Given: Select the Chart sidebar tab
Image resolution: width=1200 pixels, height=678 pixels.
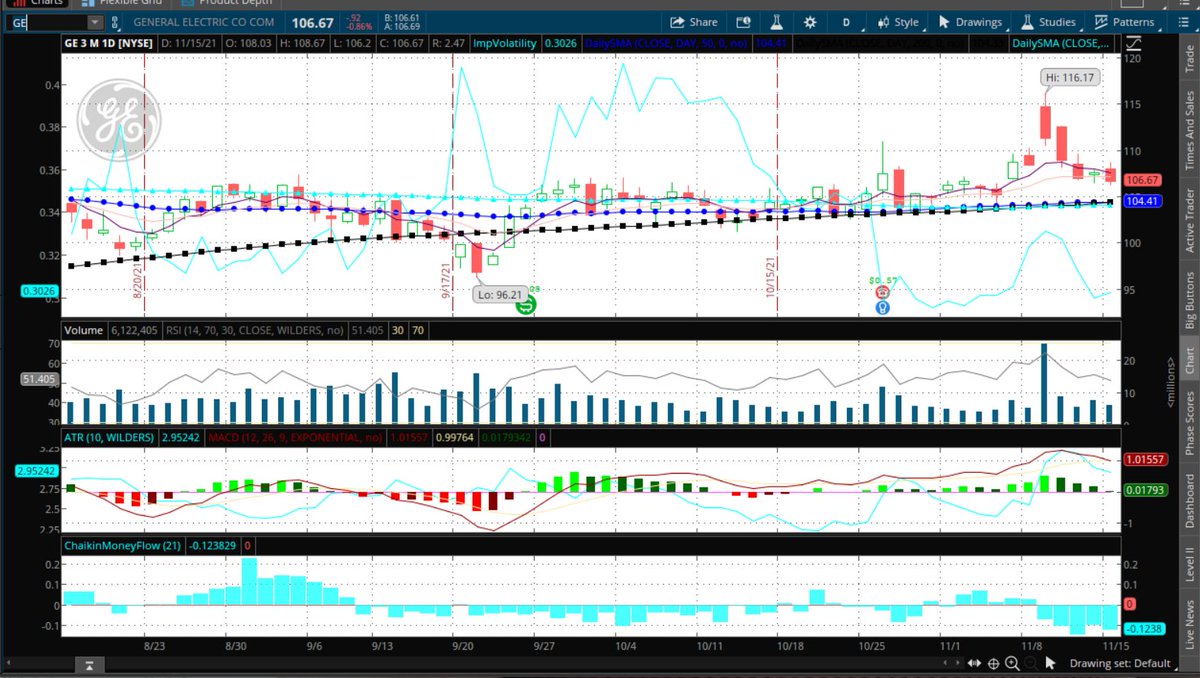Looking at the screenshot, I should pyautogui.click(x=1189, y=361).
